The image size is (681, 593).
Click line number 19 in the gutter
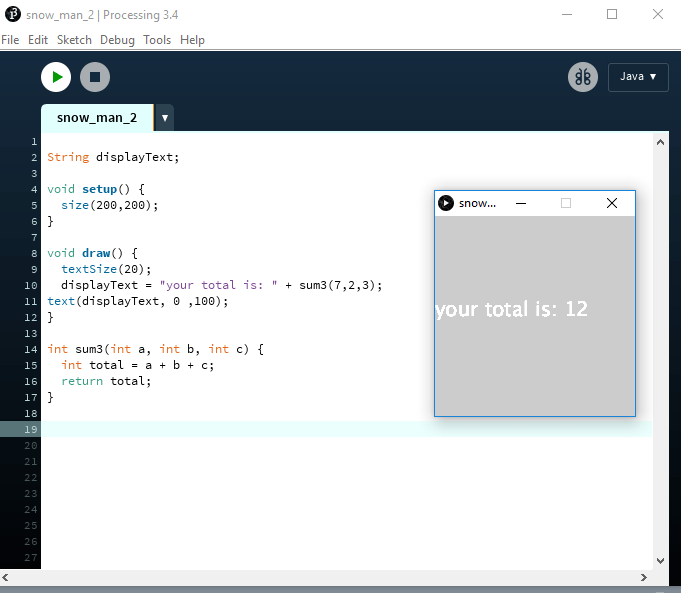tap(30, 429)
